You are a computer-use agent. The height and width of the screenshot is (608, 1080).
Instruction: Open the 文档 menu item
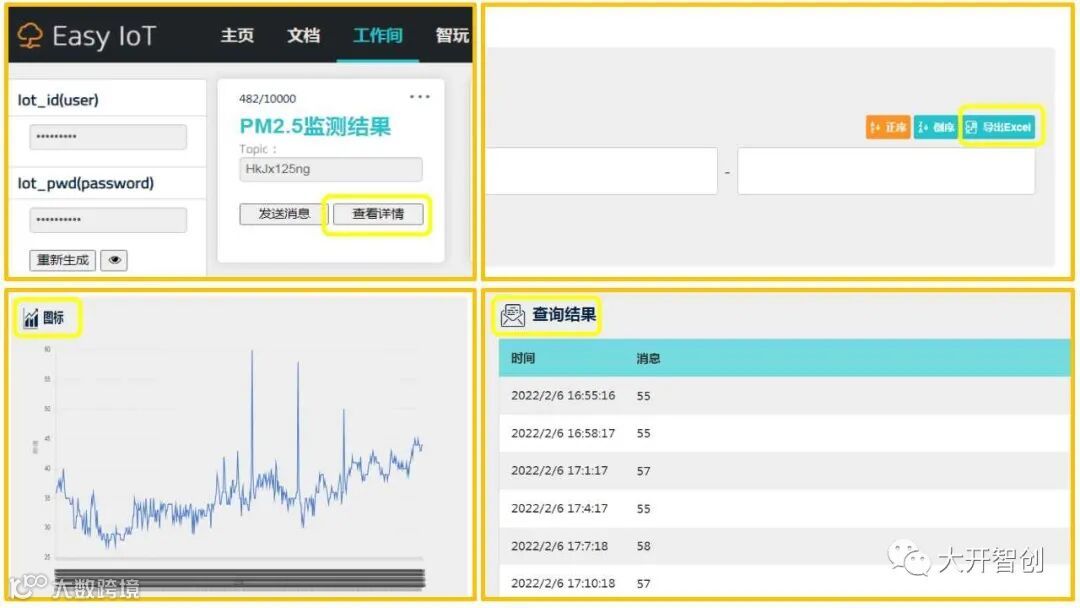tap(304, 35)
